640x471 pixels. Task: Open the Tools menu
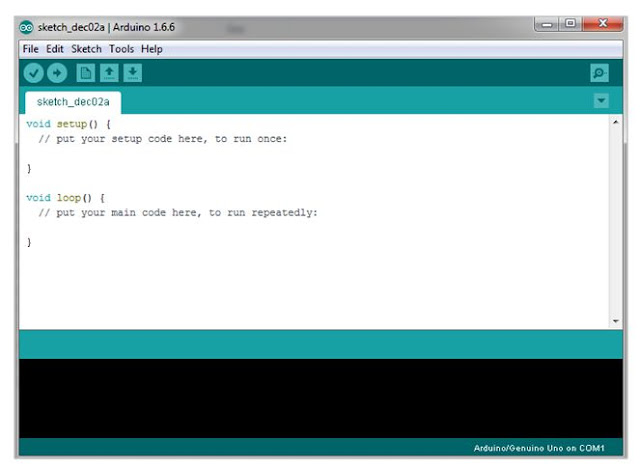121,49
